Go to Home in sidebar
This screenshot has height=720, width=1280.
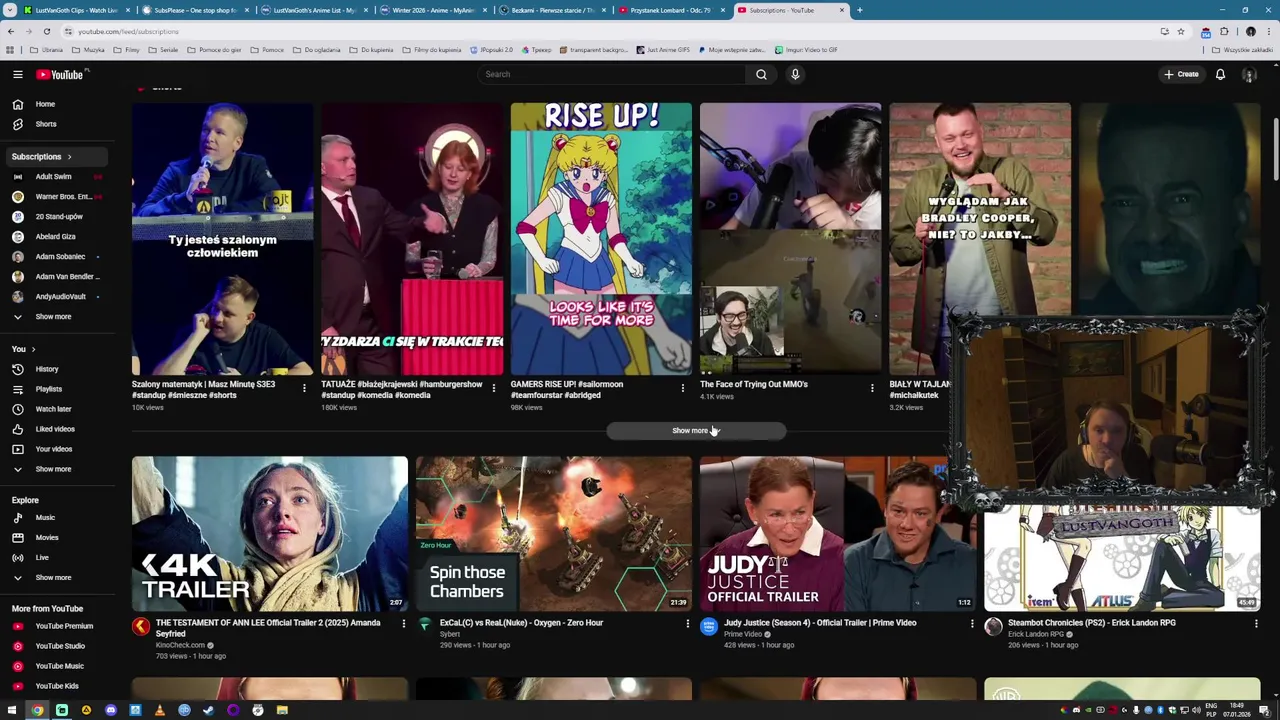(55, 104)
